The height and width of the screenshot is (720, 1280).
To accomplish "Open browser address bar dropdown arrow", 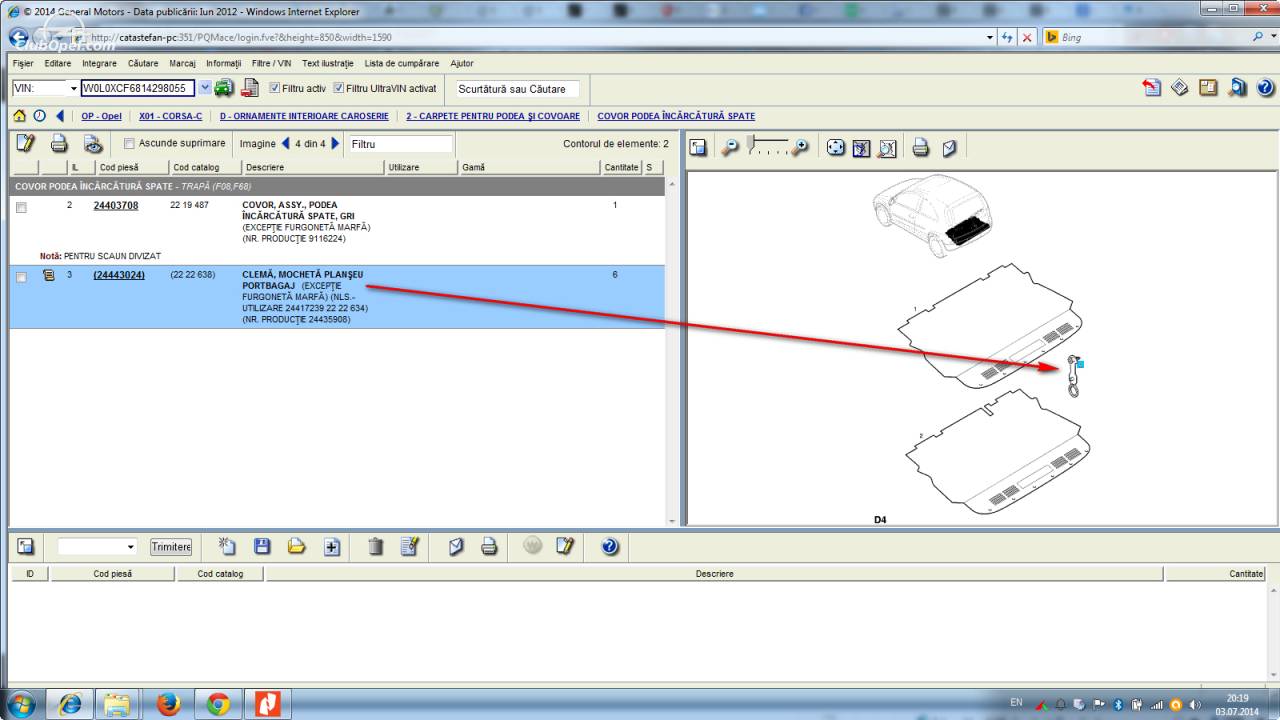I will pyautogui.click(x=990, y=37).
